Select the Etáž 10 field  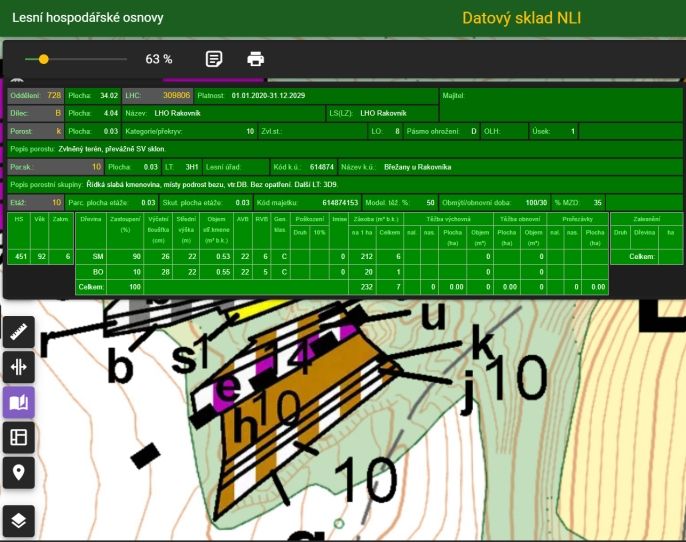(35, 203)
